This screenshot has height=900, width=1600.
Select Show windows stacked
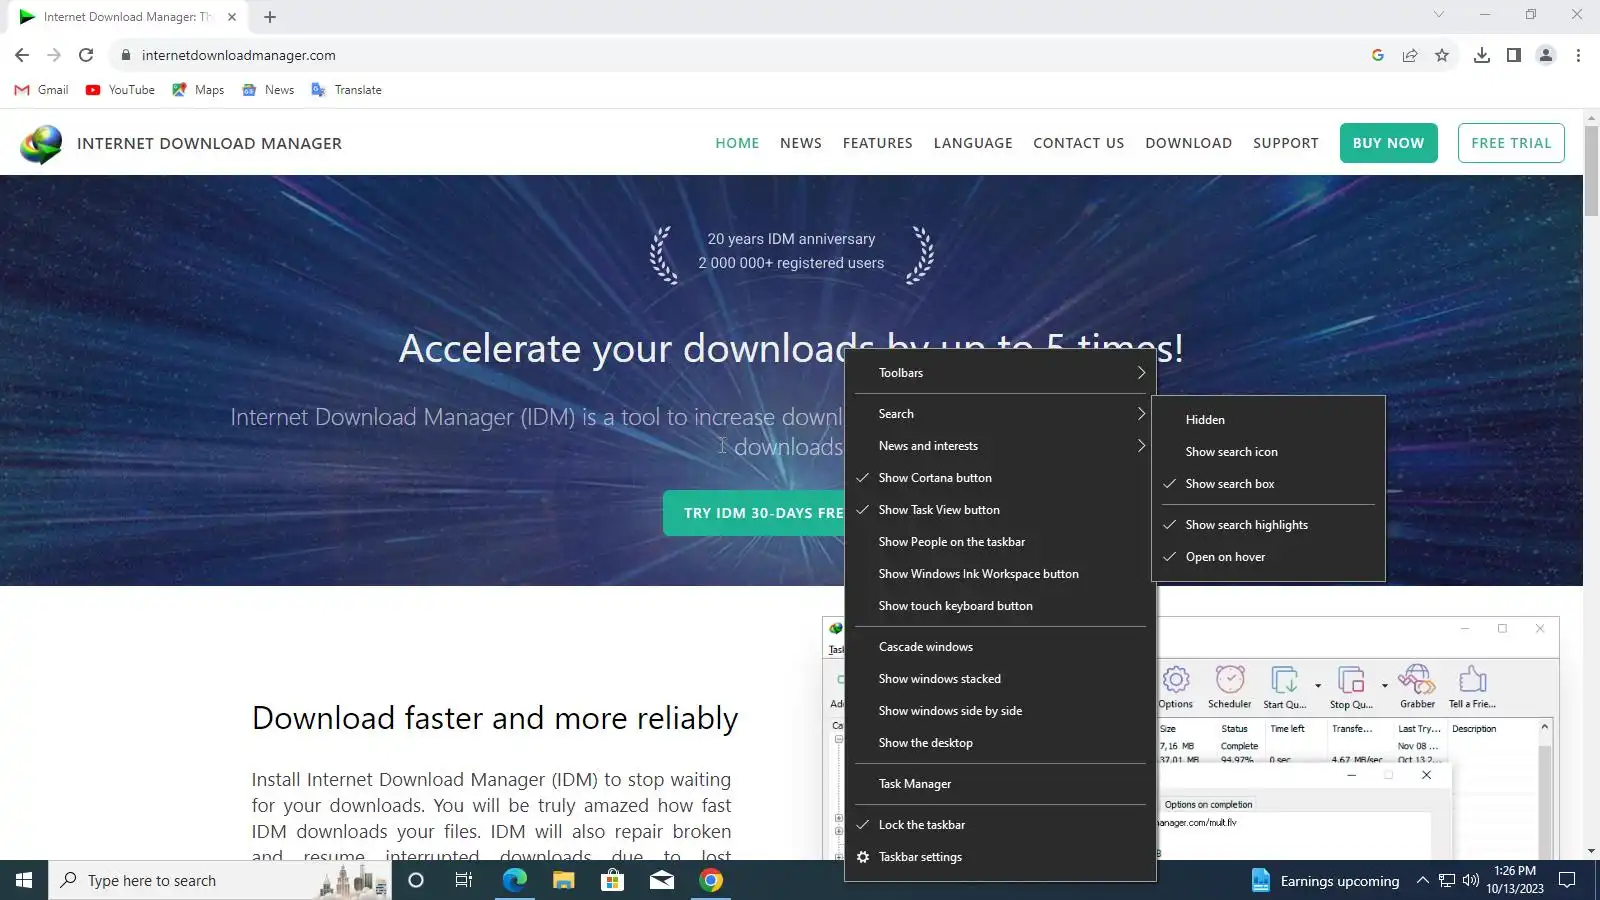[1000, 679]
